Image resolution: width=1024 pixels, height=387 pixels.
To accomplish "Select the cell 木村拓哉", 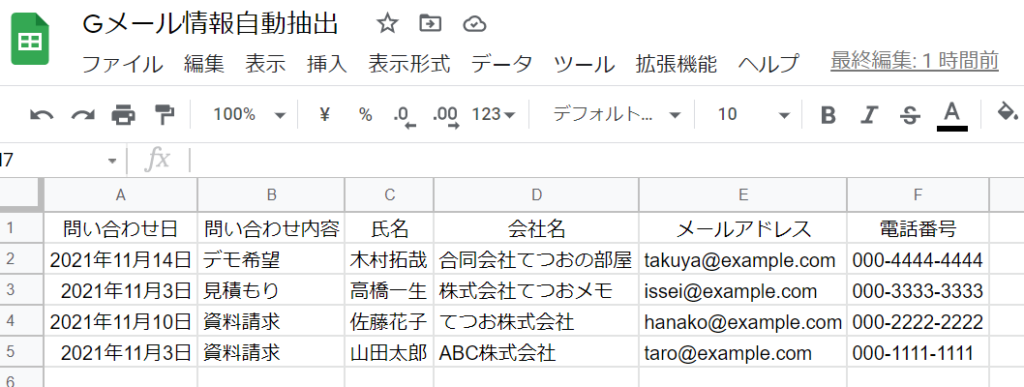I will (x=389, y=260).
